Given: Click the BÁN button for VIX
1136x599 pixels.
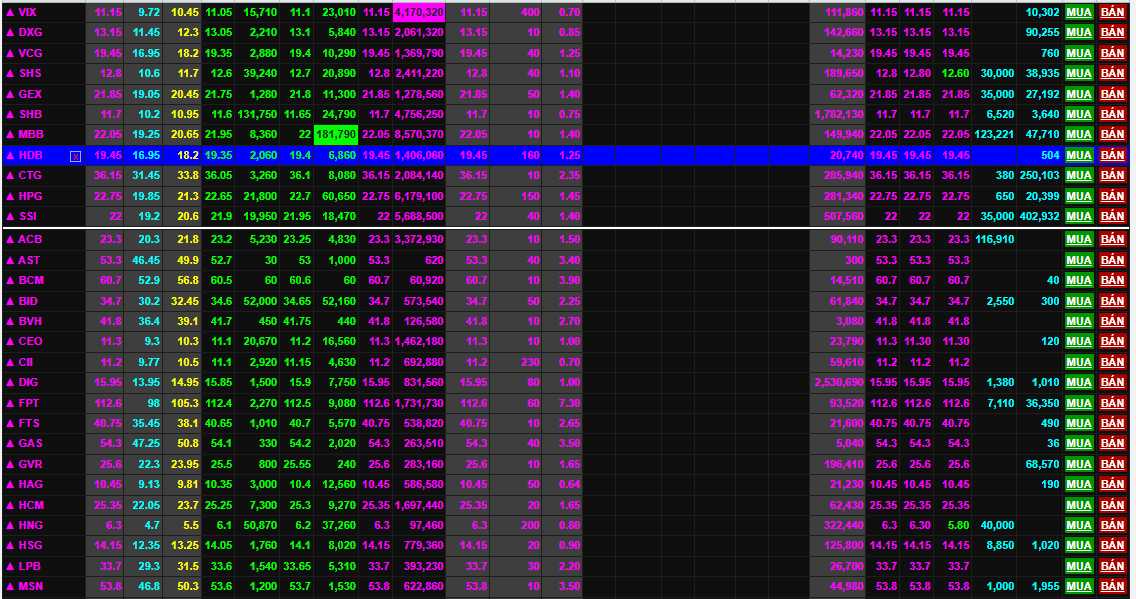Looking at the screenshot, I should pyautogui.click(x=1112, y=12).
